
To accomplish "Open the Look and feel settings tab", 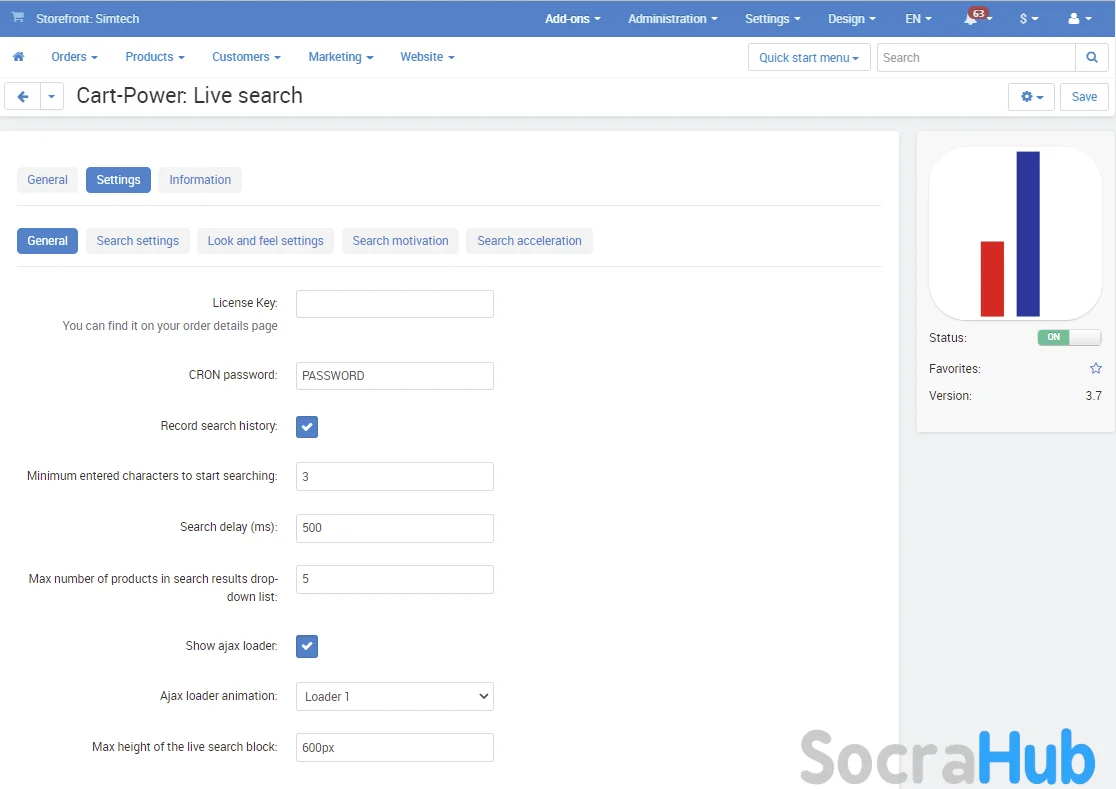I will pos(265,241).
